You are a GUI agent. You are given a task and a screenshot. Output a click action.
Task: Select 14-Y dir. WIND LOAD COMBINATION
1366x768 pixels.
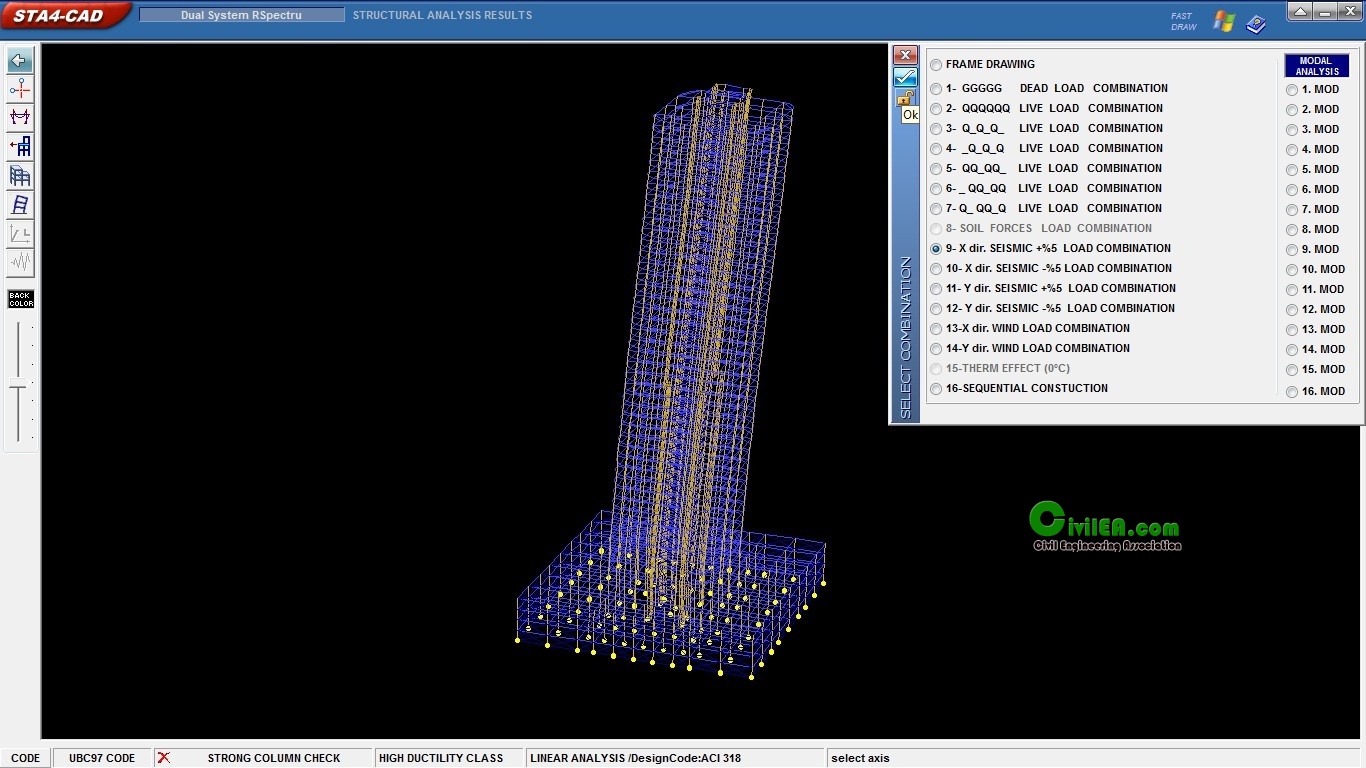click(x=1030, y=348)
